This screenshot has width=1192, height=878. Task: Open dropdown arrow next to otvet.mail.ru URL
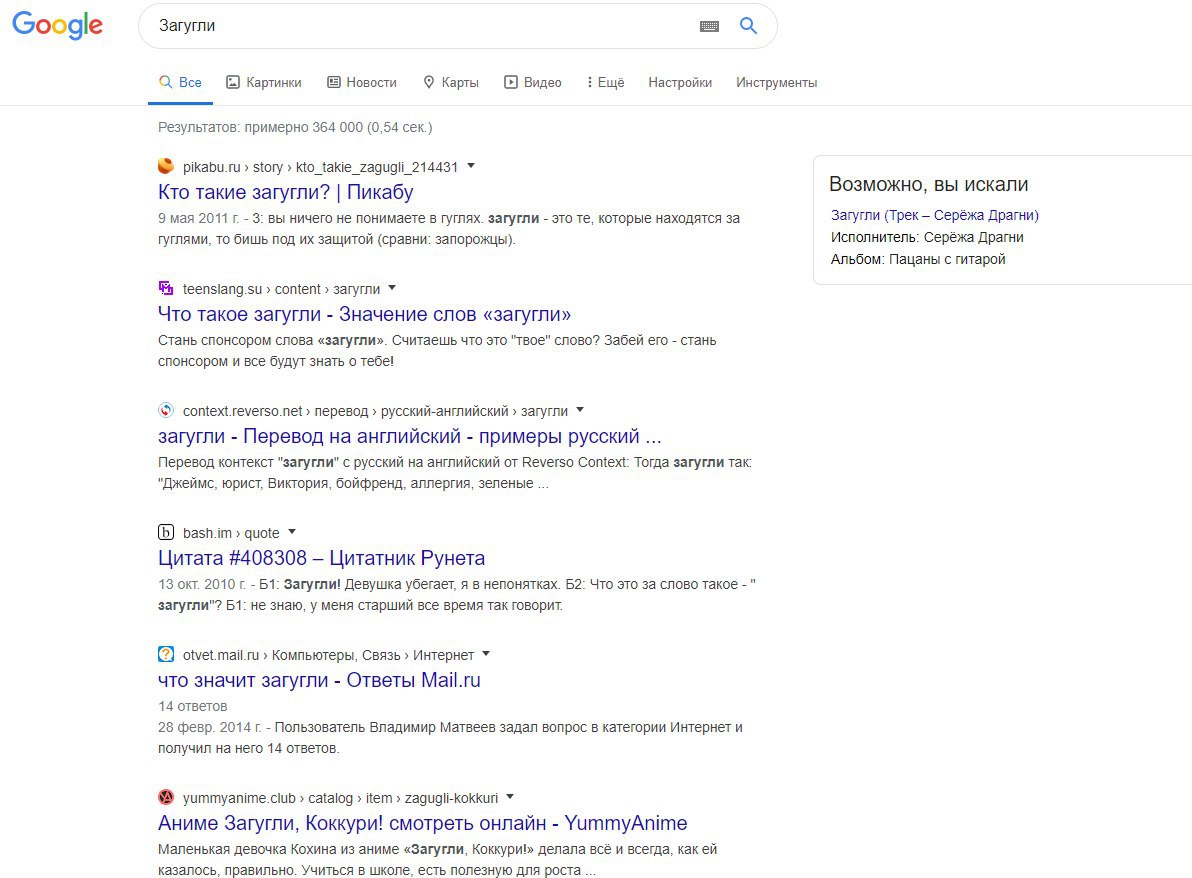point(487,654)
